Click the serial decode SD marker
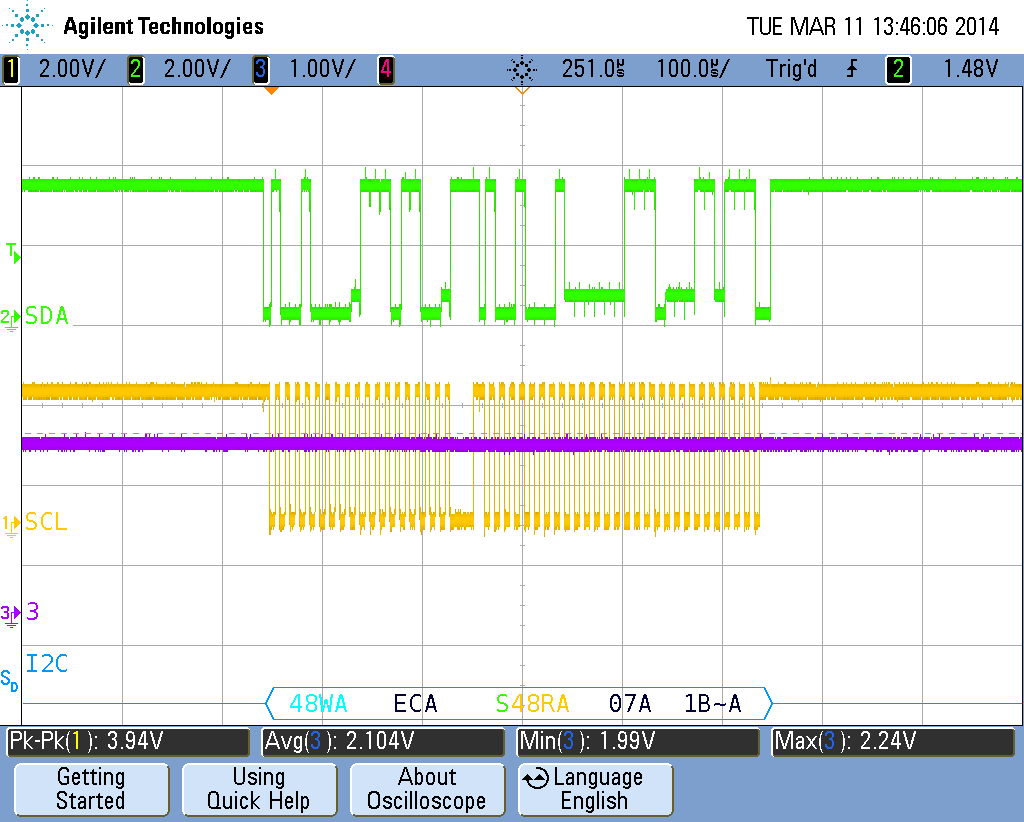 pyautogui.click(x=9, y=679)
